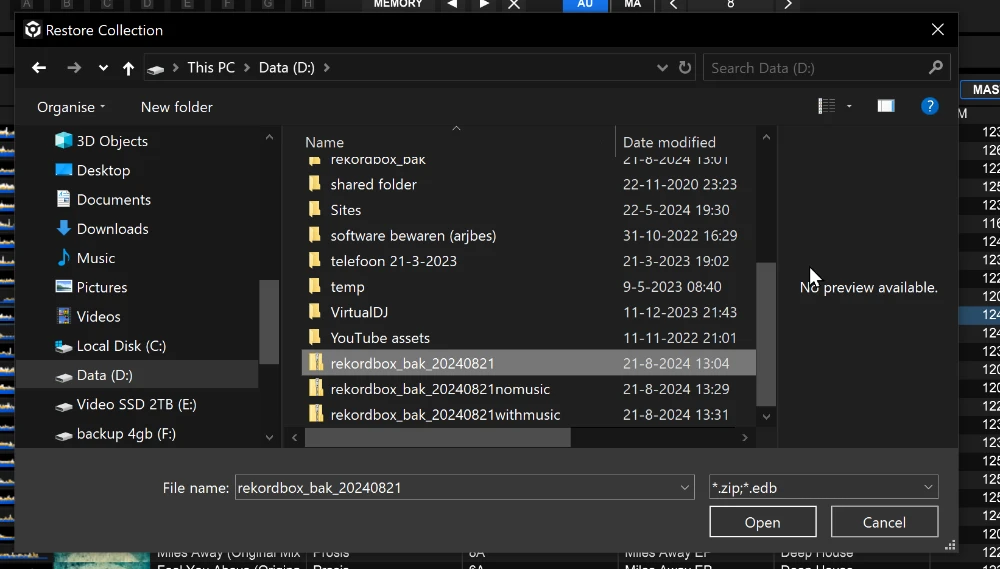Open address bar history dropdown
1000x569 pixels.
point(662,68)
